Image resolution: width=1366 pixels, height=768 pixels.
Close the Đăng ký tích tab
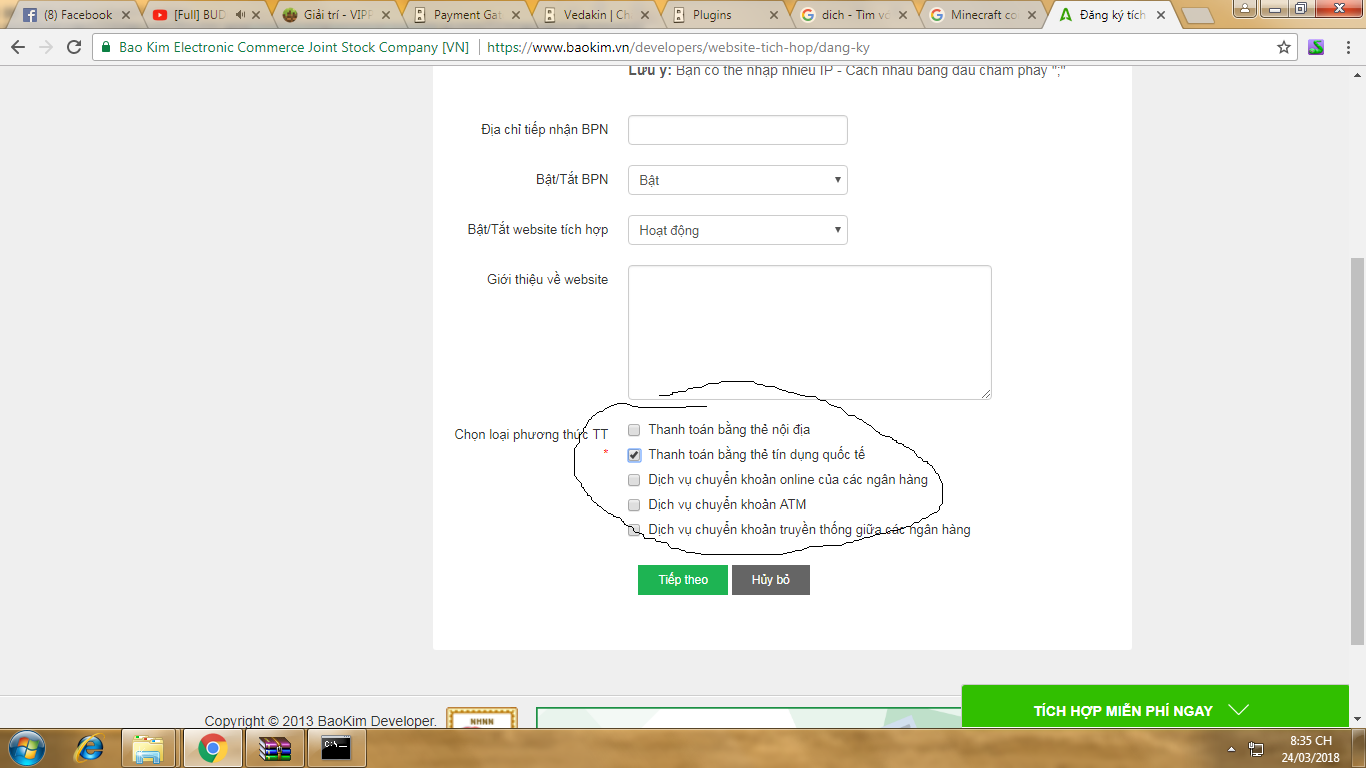coord(1163,15)
